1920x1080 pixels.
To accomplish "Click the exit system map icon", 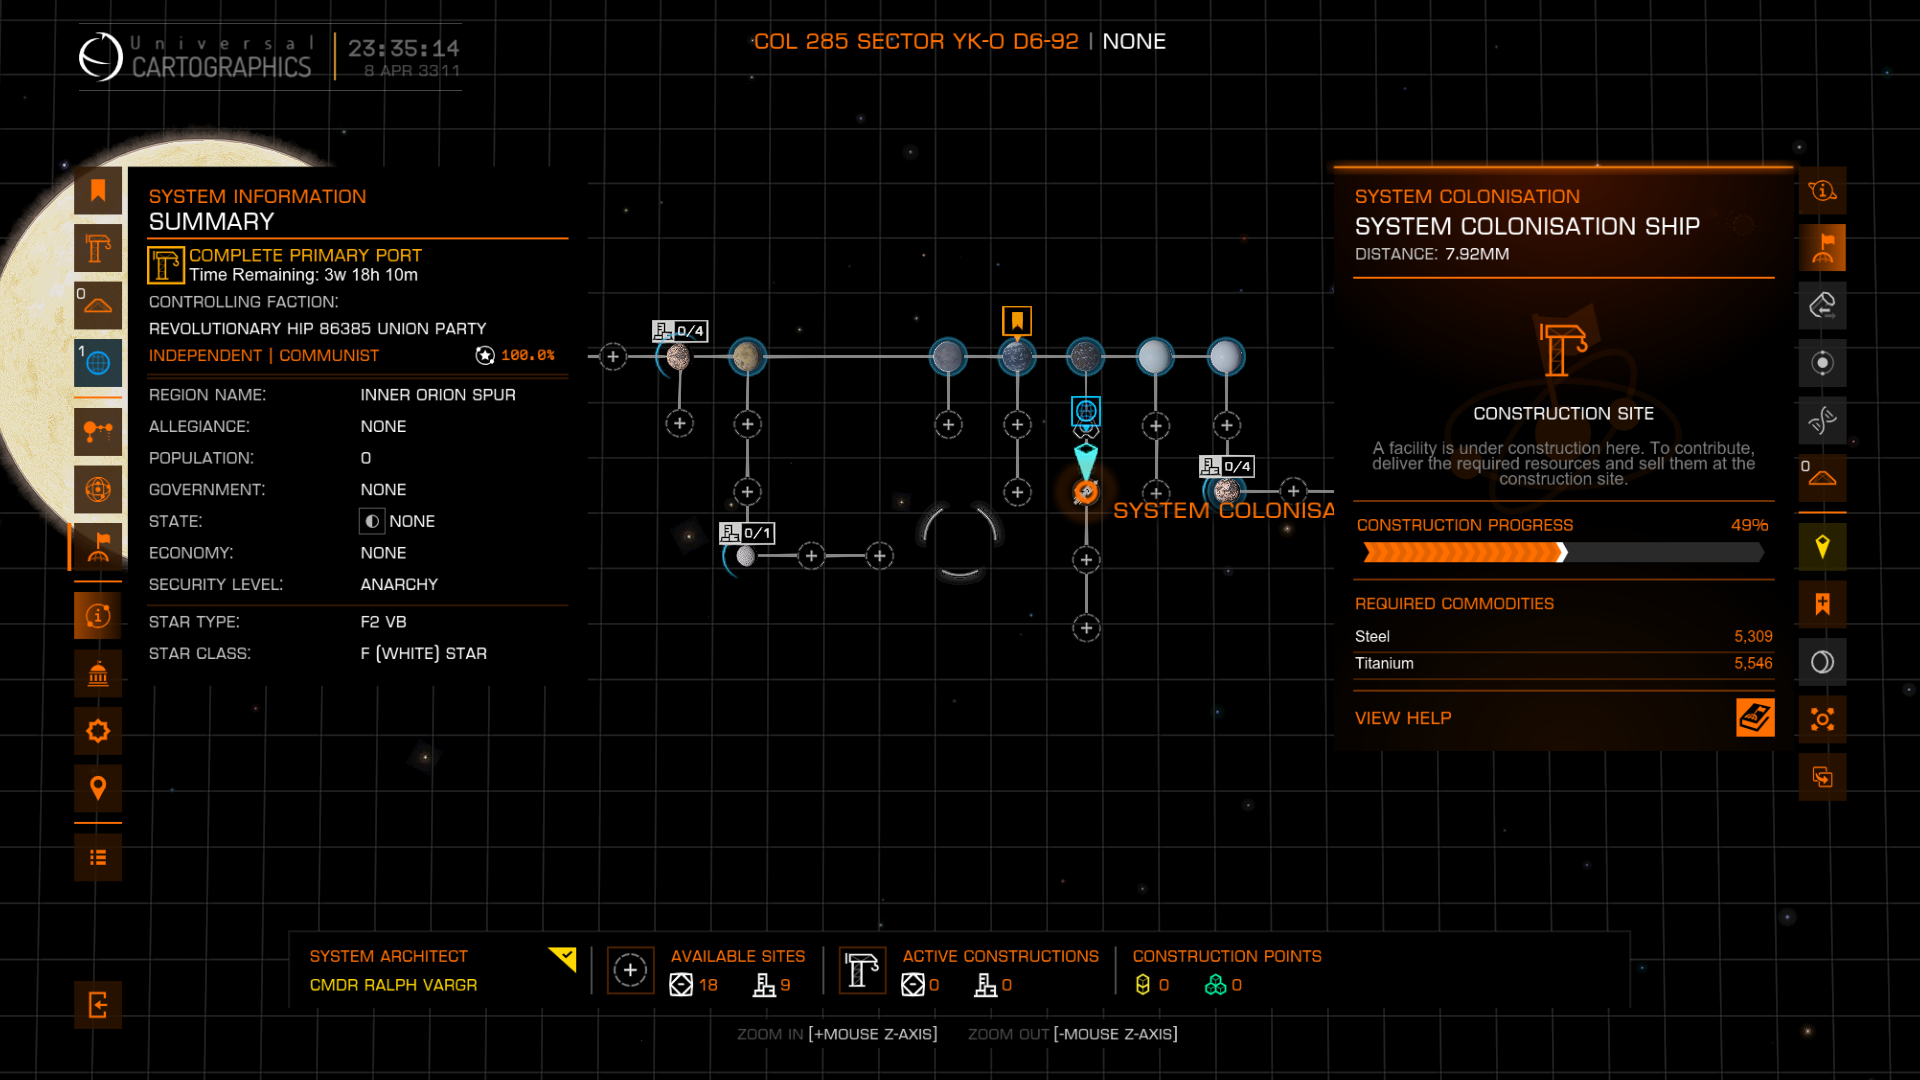I will pos(98,1005).
